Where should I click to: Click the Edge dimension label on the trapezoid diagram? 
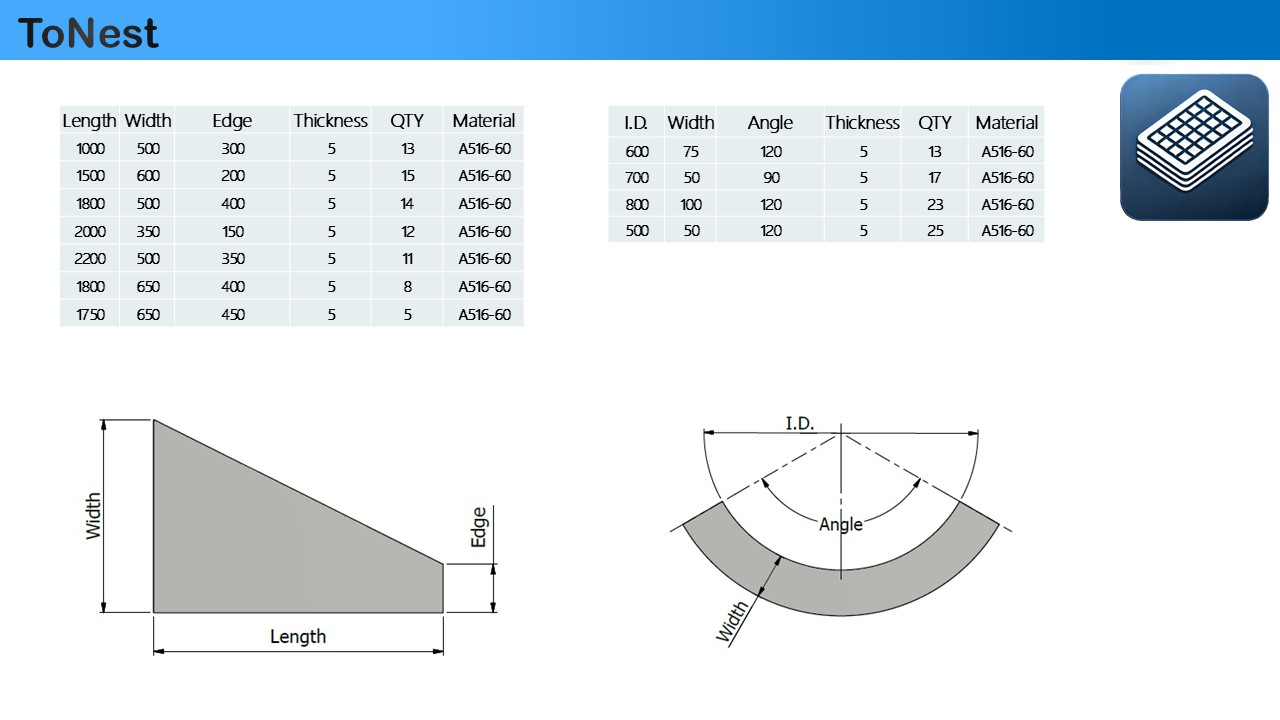point(479,527)
